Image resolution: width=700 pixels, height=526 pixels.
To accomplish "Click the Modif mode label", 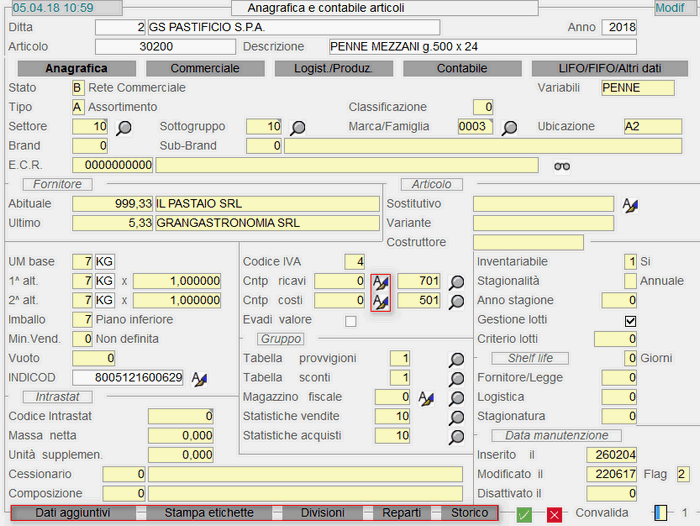I will (x=669, y=7).
